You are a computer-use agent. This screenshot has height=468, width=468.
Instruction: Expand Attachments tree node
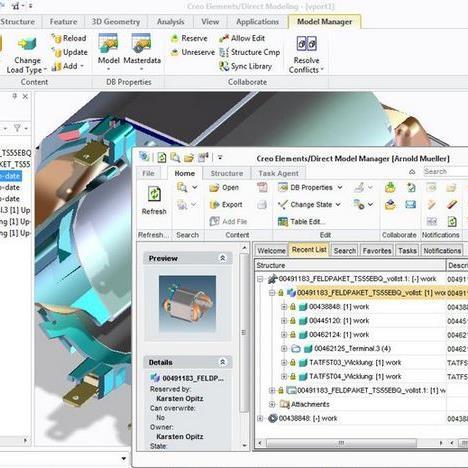click(x=272, y=404)
